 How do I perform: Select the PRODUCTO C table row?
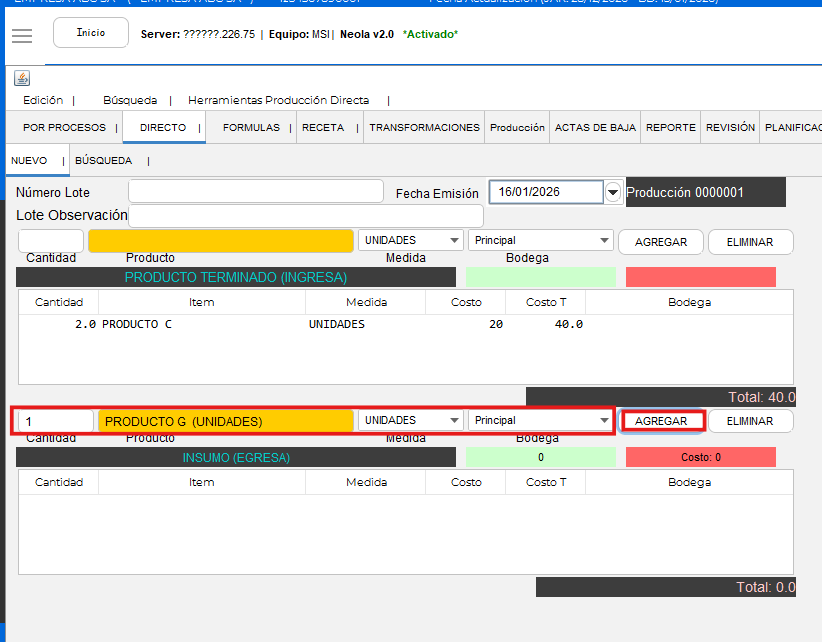(300, 324)
